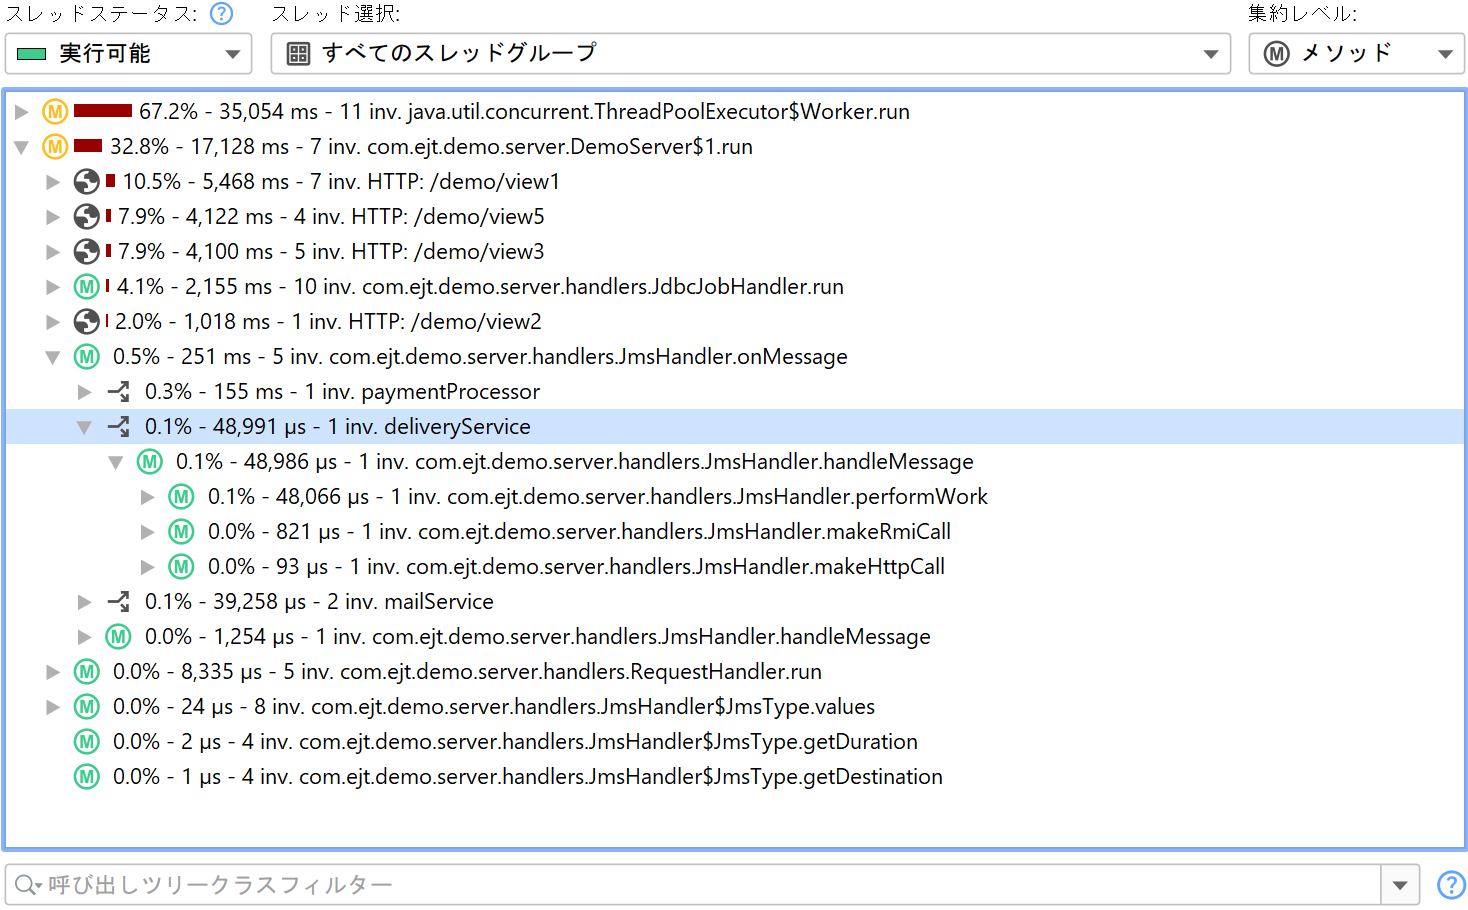Expand the JmsHandler.makeRmiCall node
1468x910 pixels.
[x=148, y=532]
